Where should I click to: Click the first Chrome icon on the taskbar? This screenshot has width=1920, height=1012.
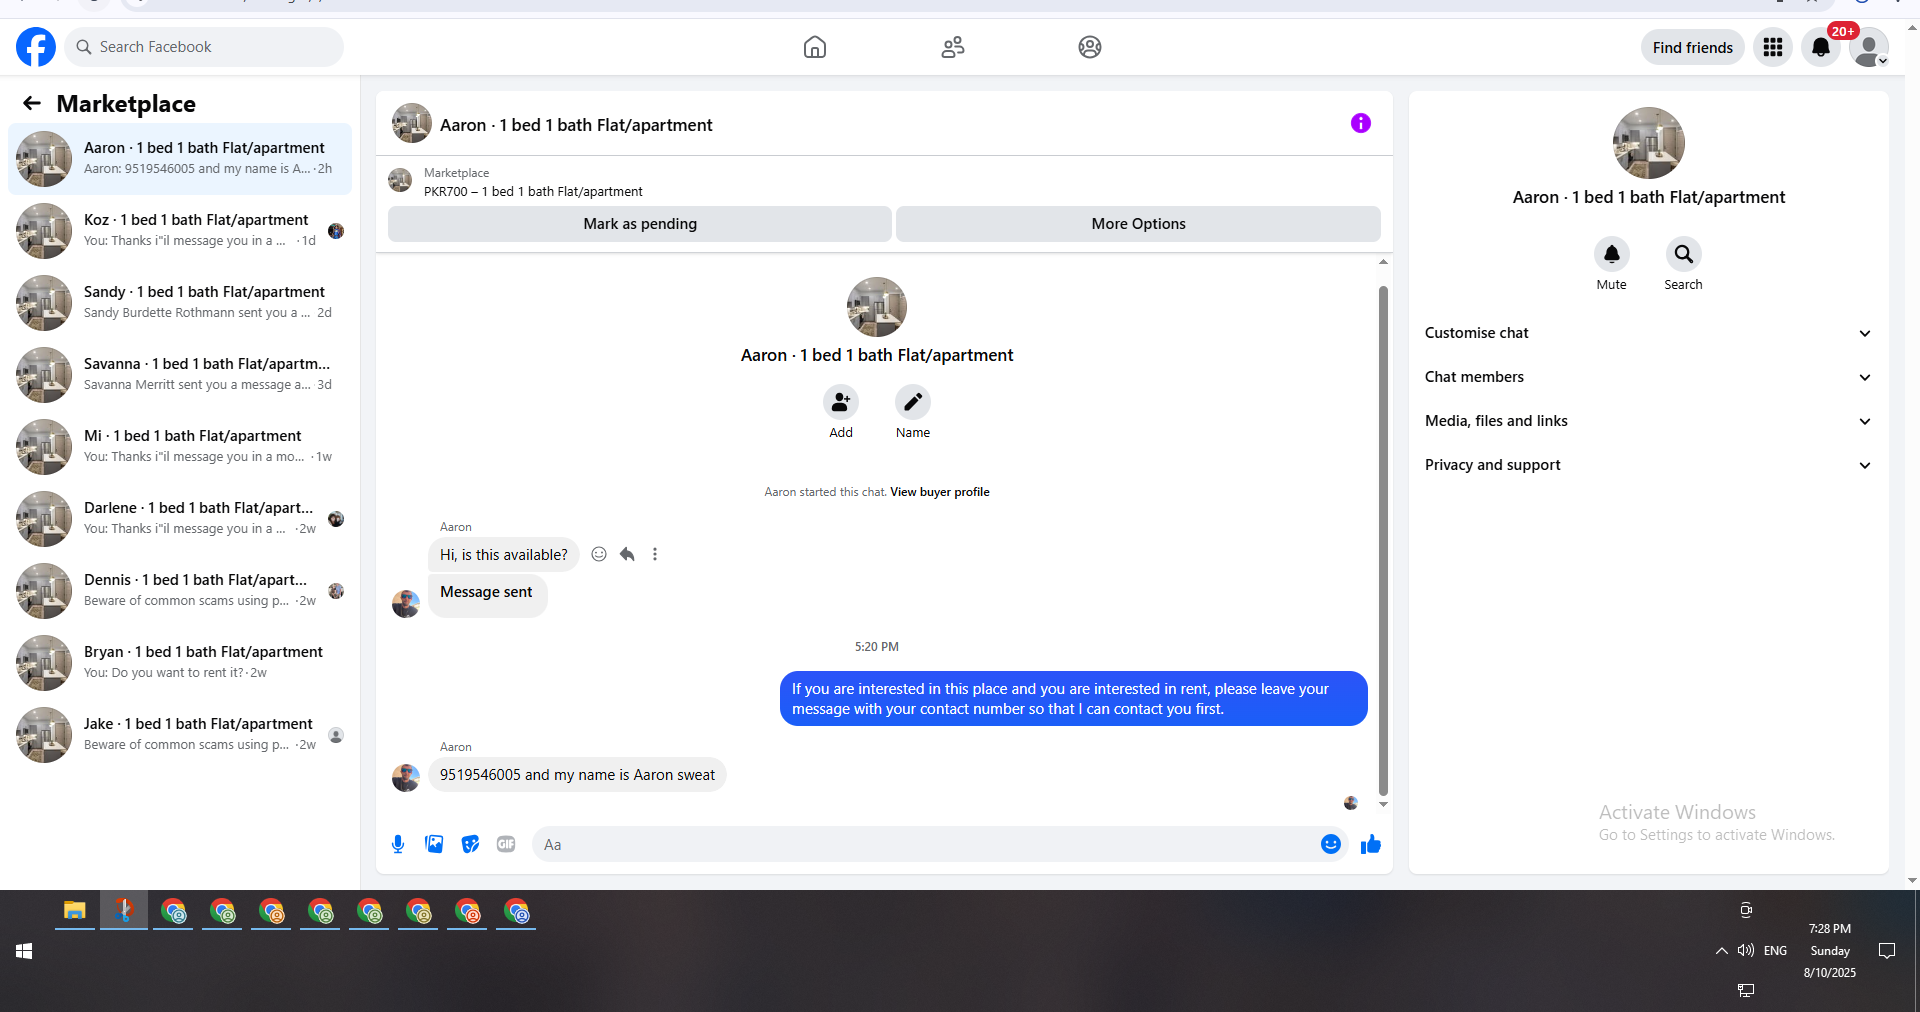(x=175, y=911)
